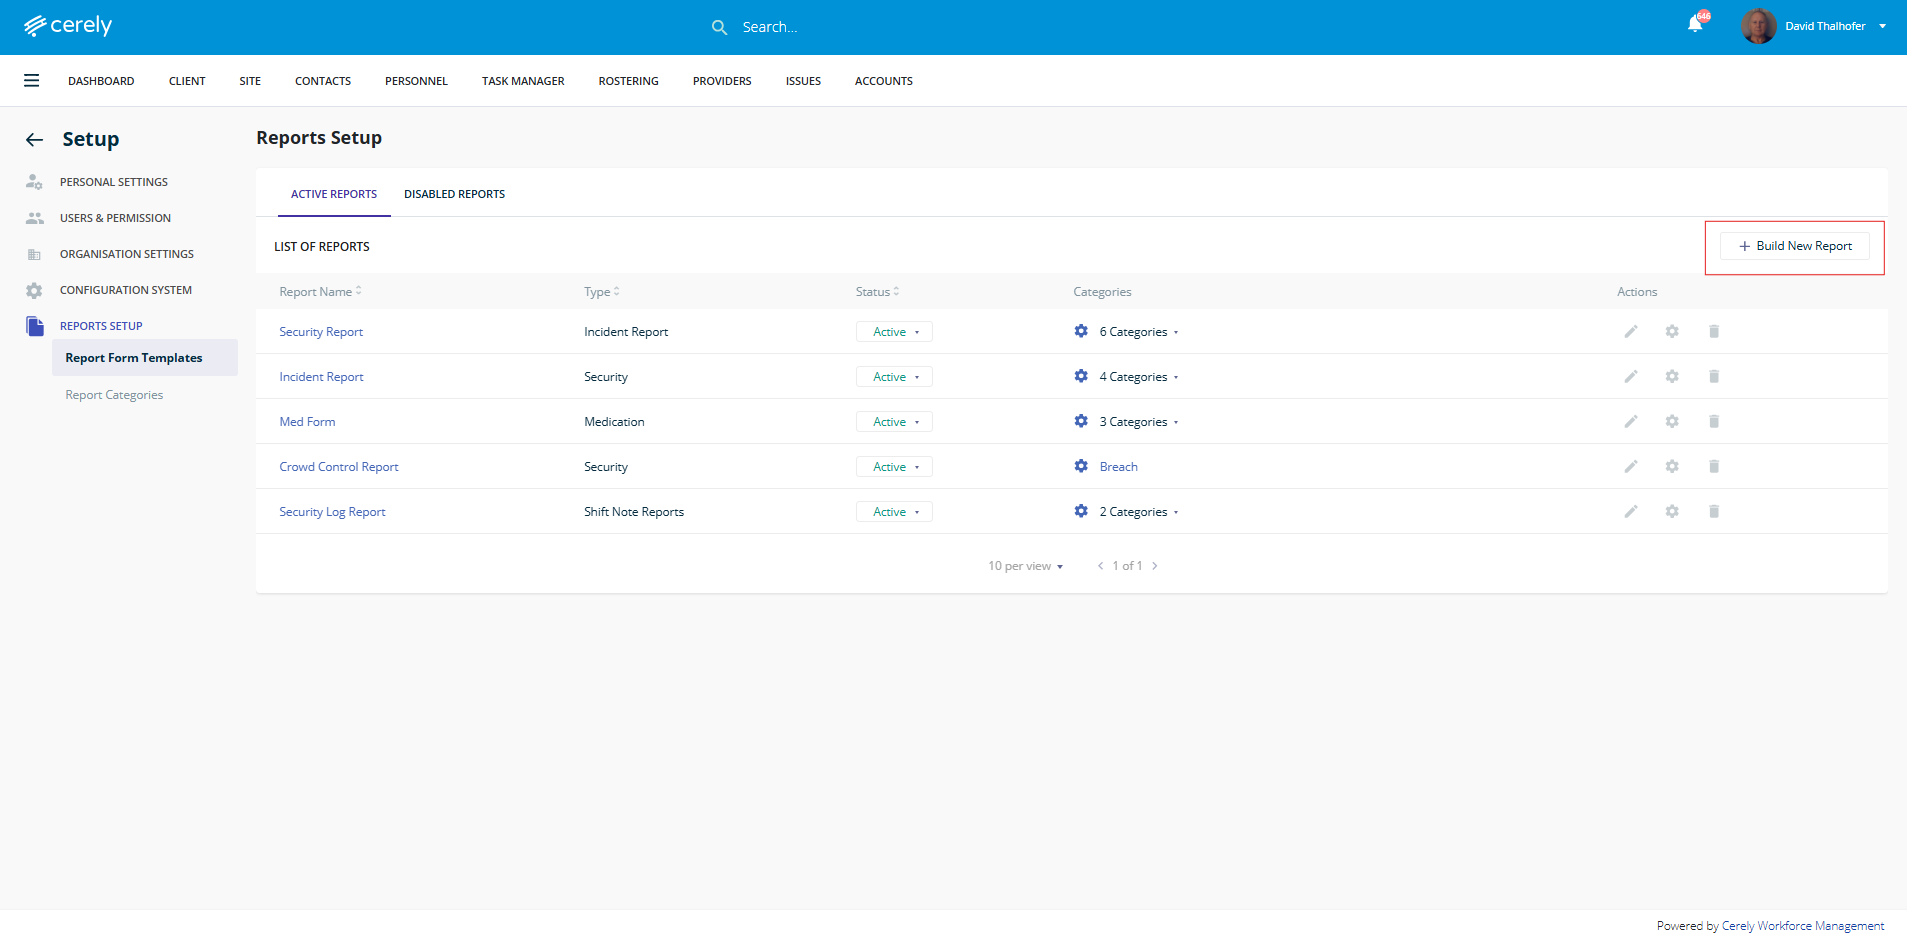Open the Rostering menu item
This screenshot has height=938, width=1907.
628,81
